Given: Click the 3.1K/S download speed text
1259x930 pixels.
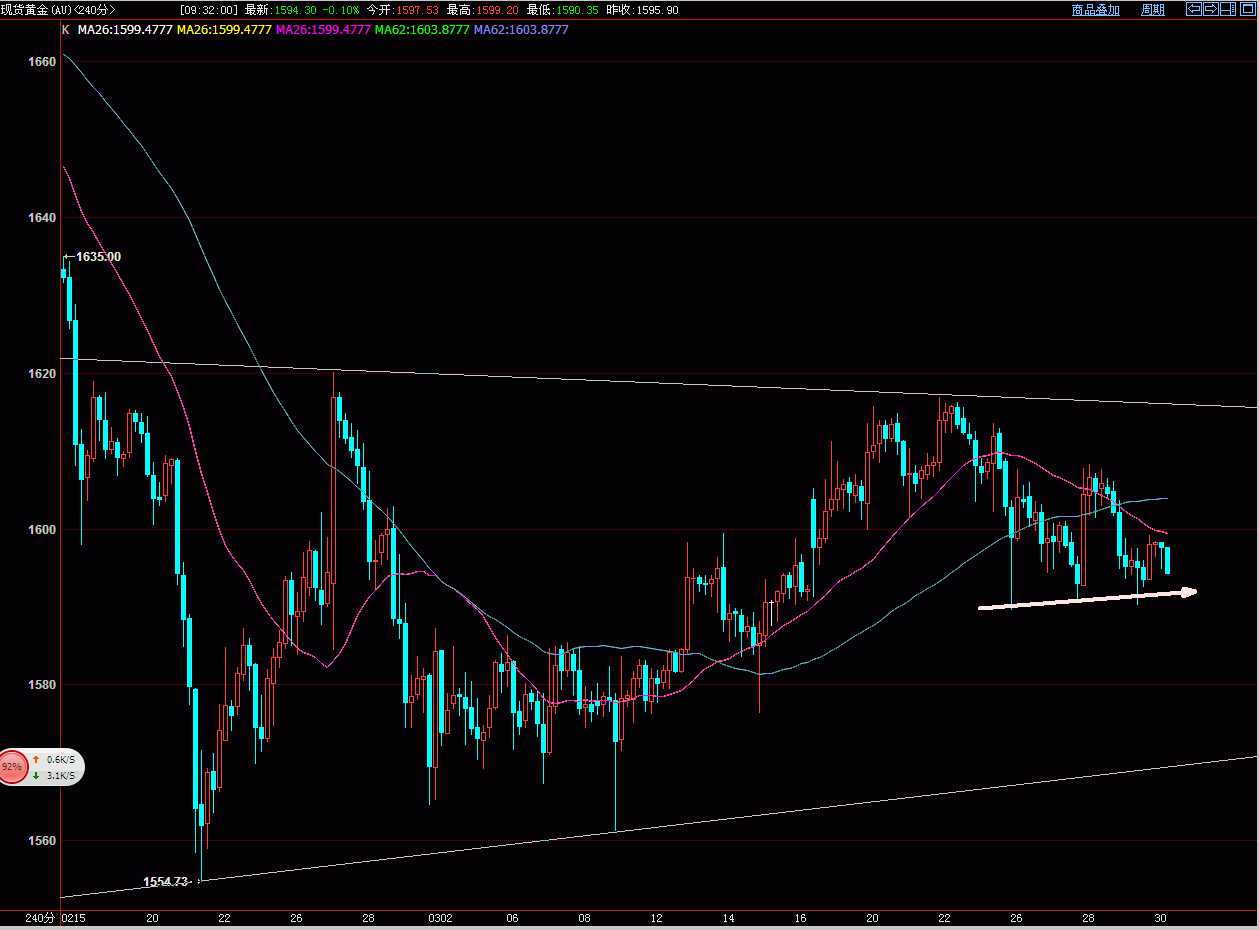Looking at the screenshot, I should pos(60,775).
